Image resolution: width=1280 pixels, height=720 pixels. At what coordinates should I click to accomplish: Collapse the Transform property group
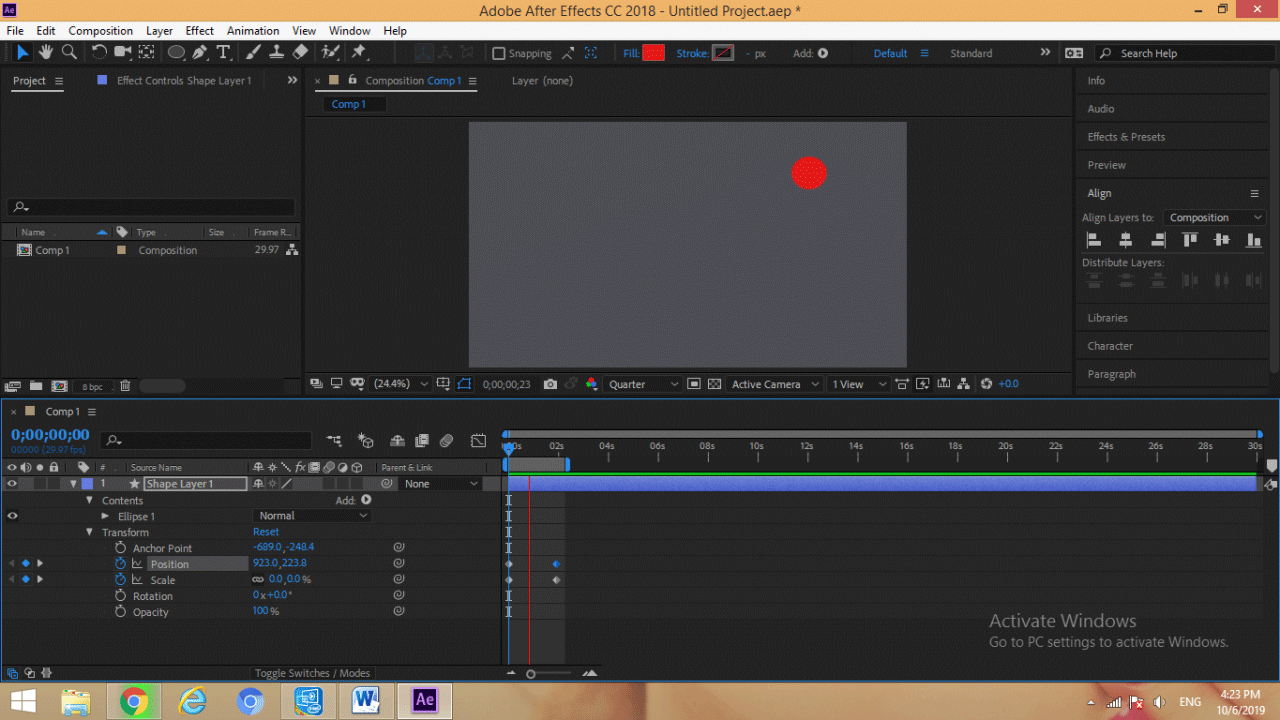[x=90, y=531]
